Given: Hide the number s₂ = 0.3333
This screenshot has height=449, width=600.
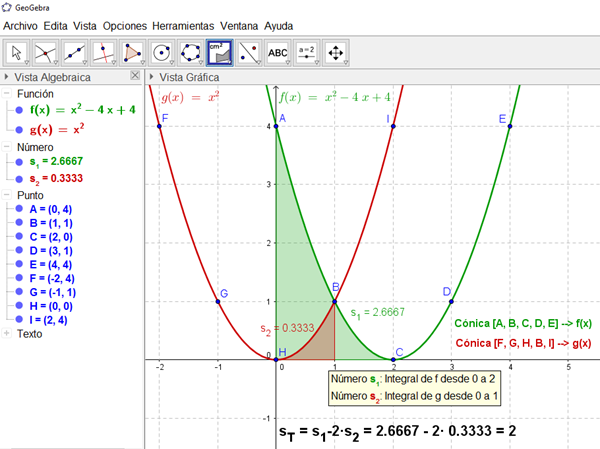Looking at the screenshot, I should point(20,178).
